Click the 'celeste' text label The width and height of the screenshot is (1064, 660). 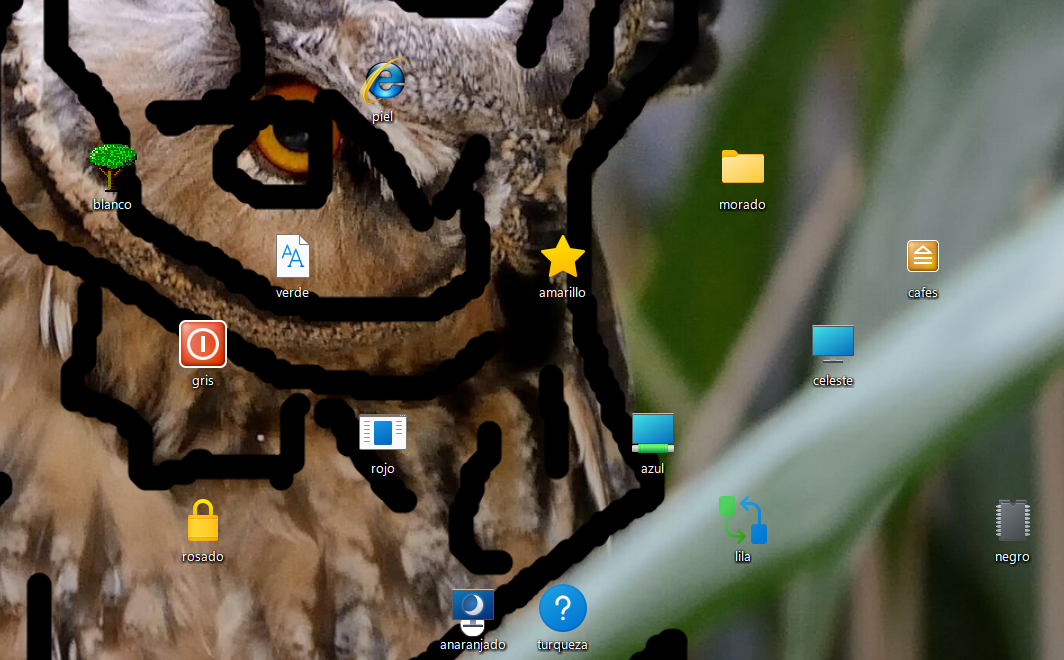[x=832, y=381]
